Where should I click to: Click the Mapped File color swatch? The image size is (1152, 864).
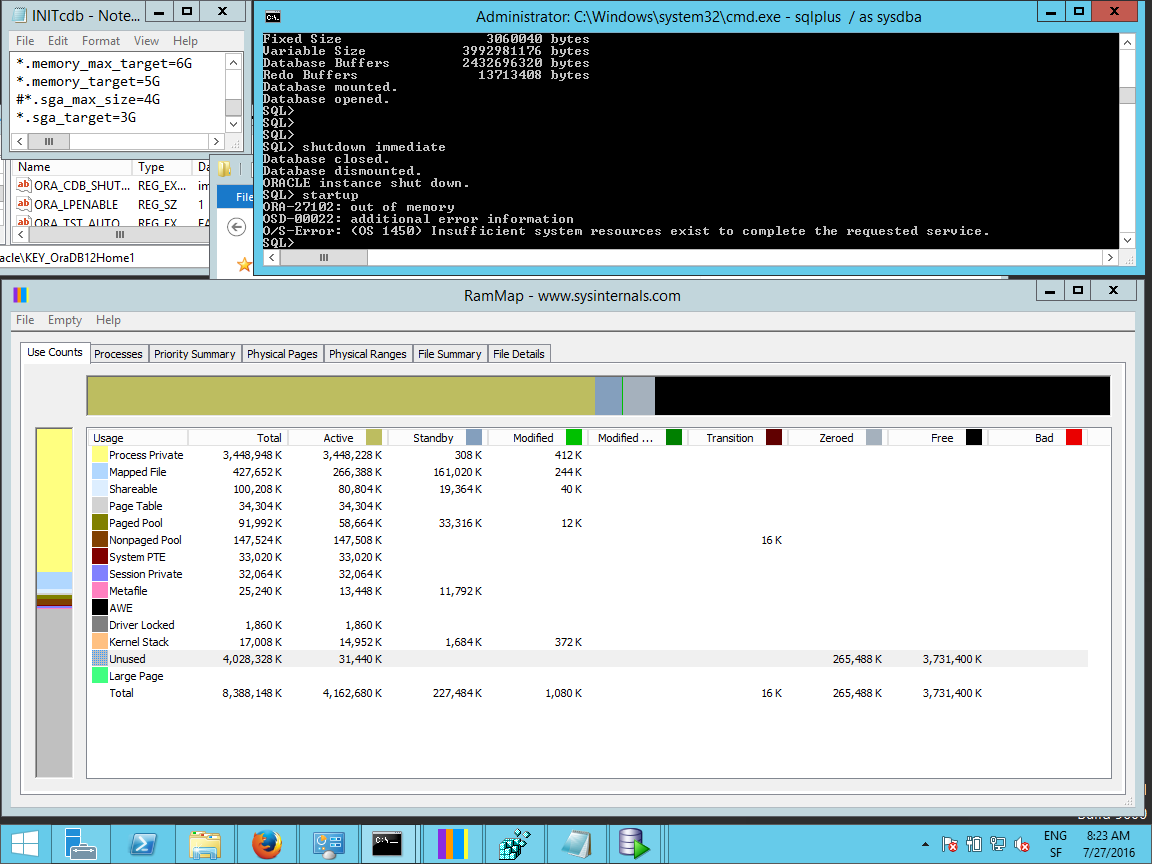point(100,472)
